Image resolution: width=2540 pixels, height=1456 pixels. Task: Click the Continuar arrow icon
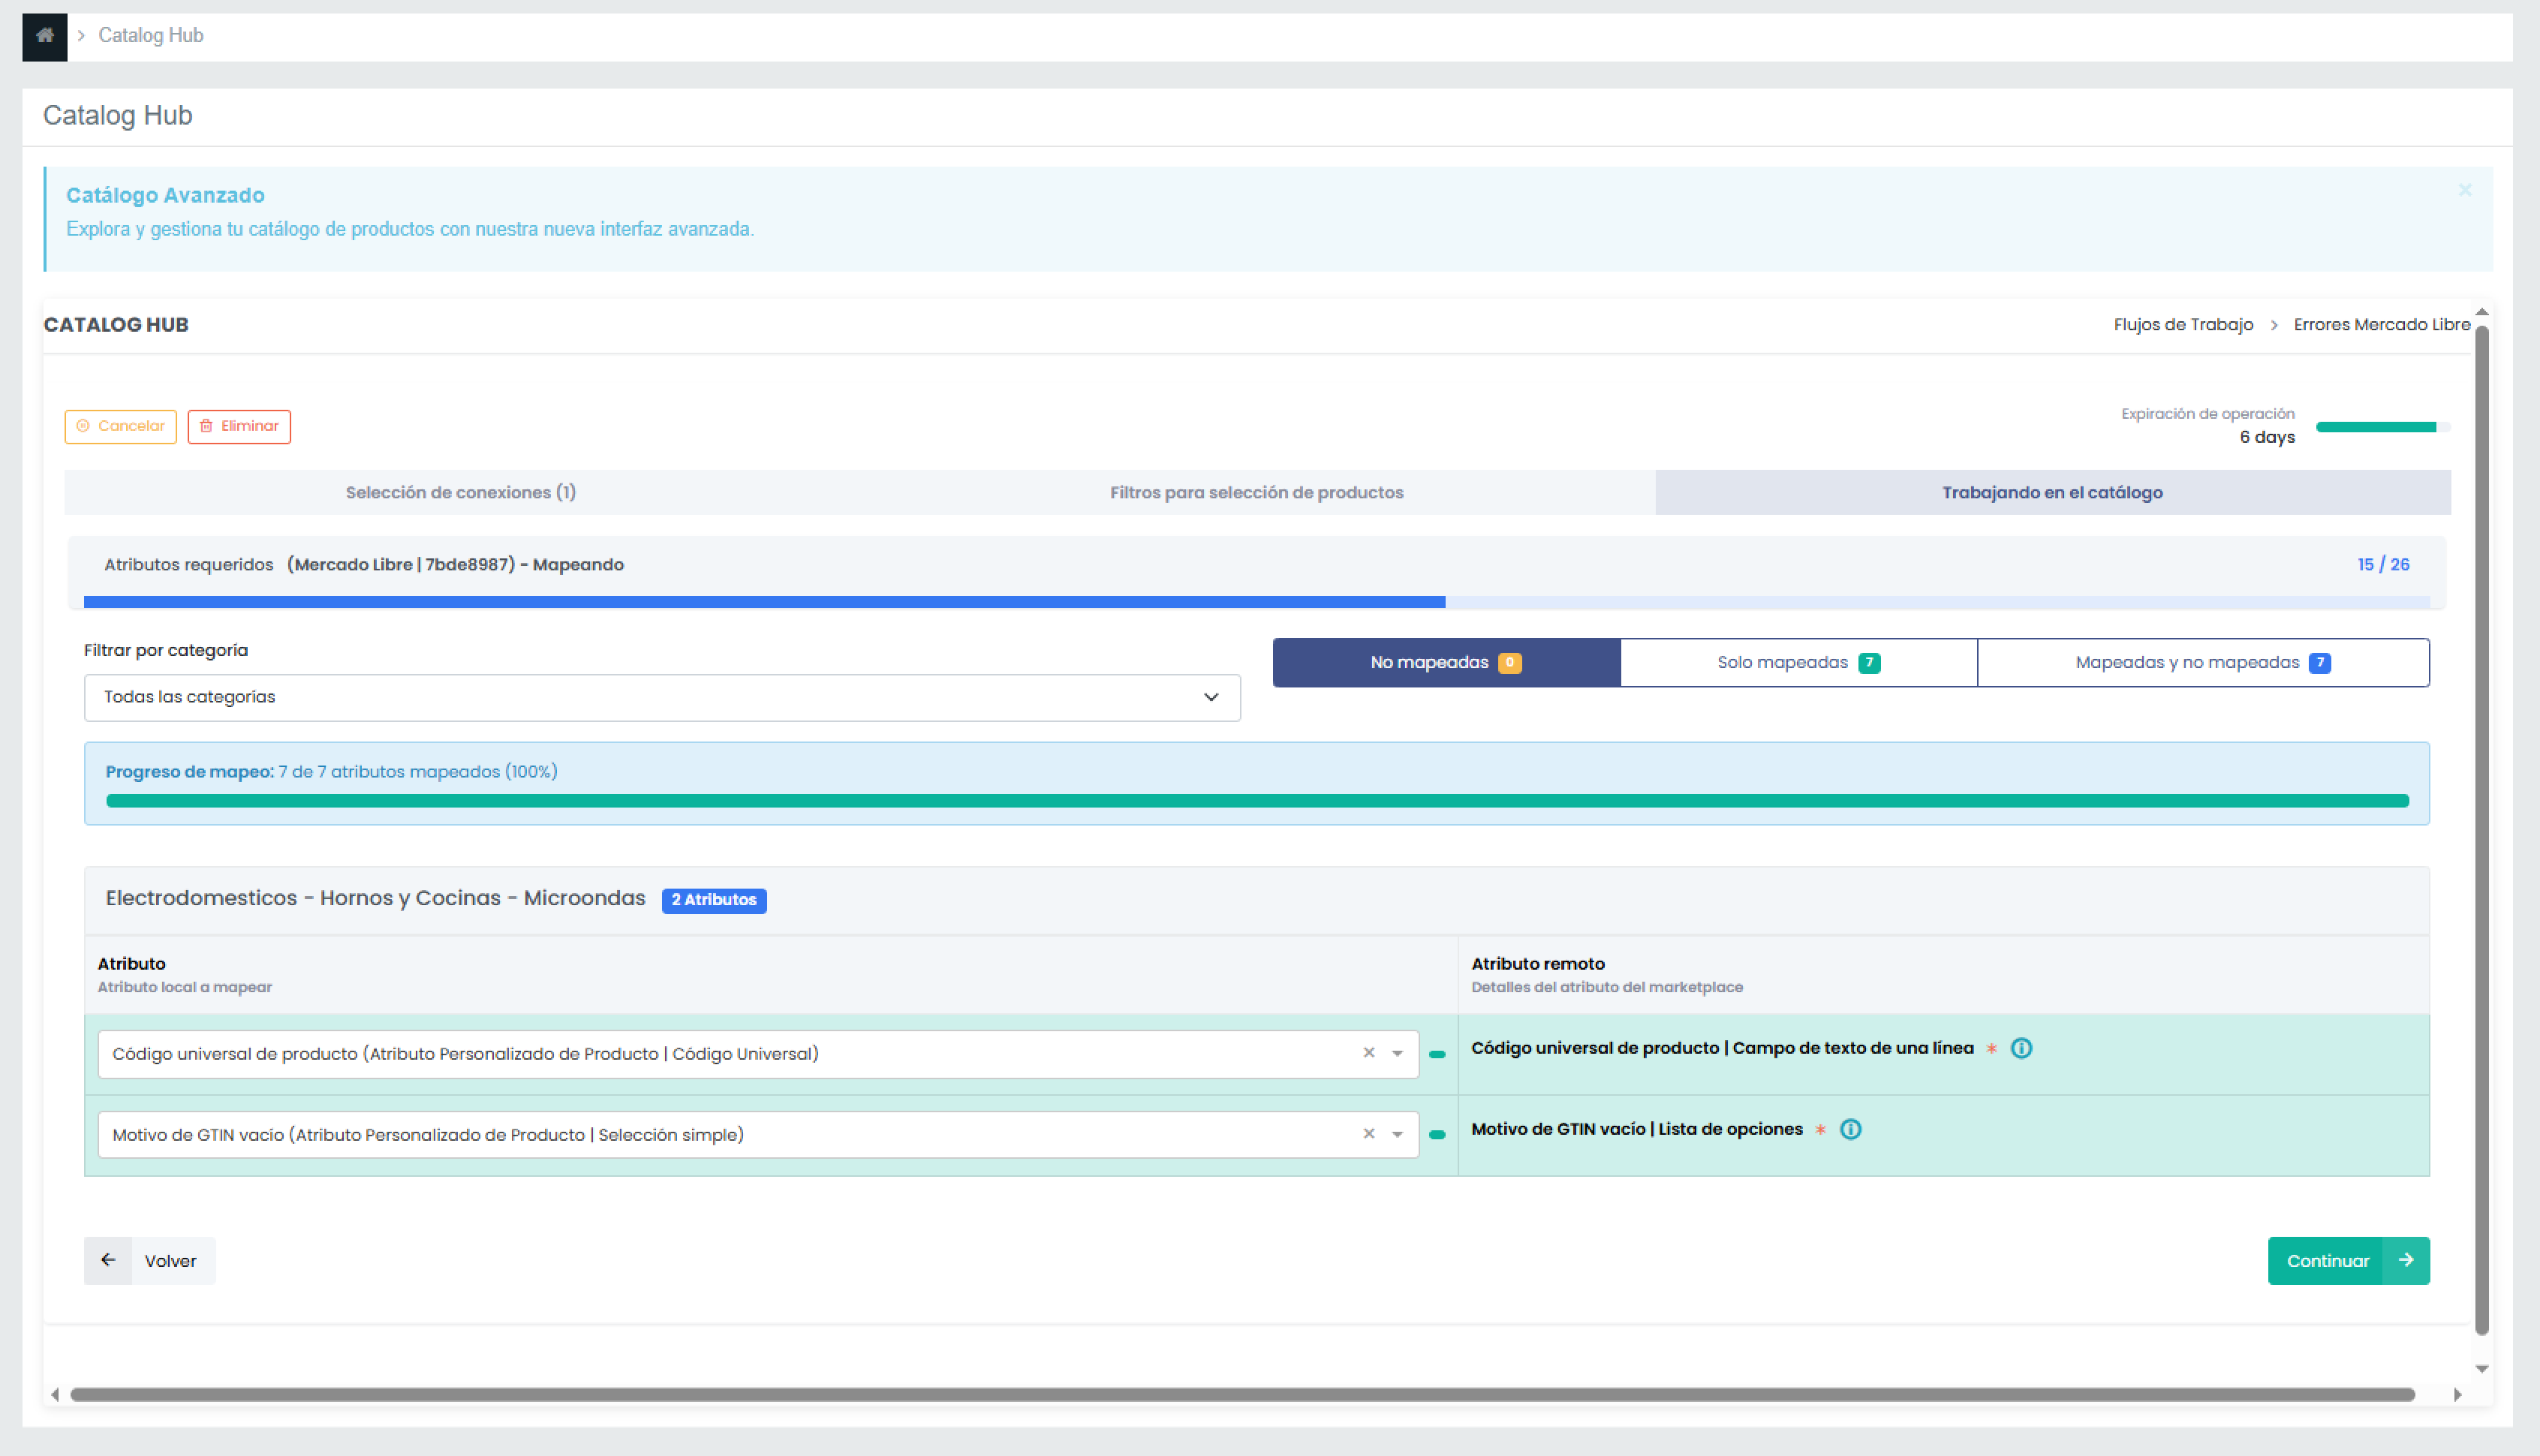[x=2406, y=1260]
